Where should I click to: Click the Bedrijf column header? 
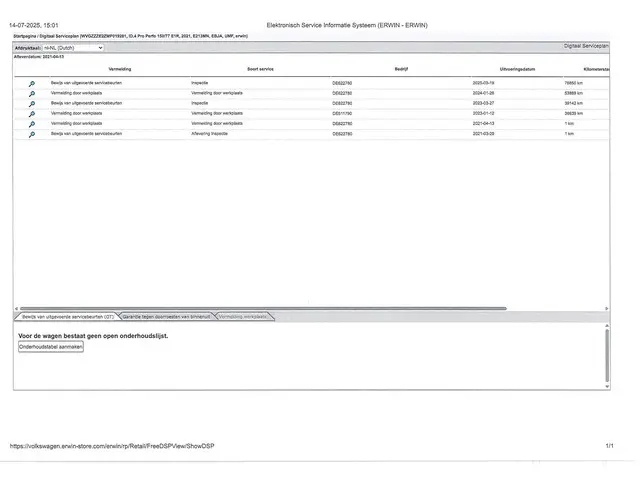(401, 69)
